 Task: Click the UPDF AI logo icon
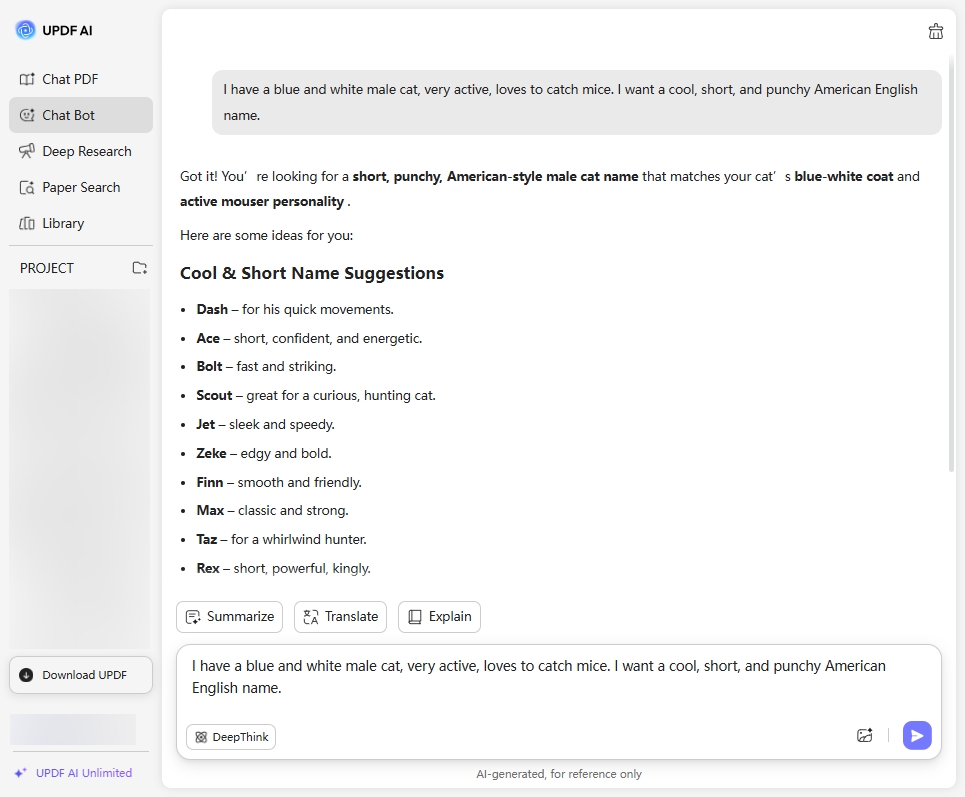pos(25,30)
